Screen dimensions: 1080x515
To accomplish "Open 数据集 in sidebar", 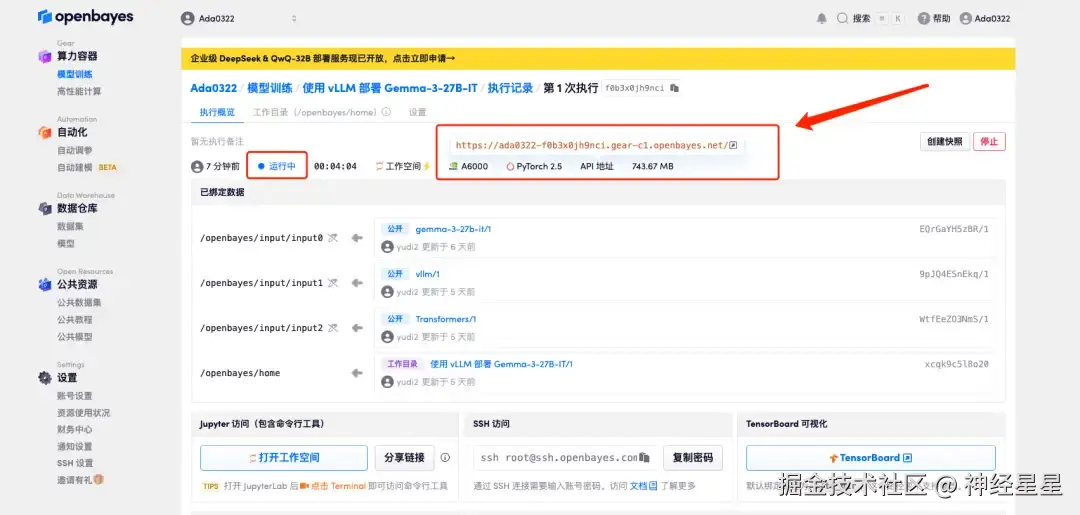I will point(70,226).
